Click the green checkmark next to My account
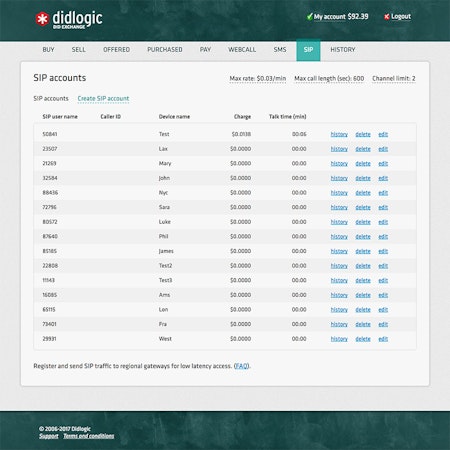Viewport: 450px width, 450px height. coord(310,16)
